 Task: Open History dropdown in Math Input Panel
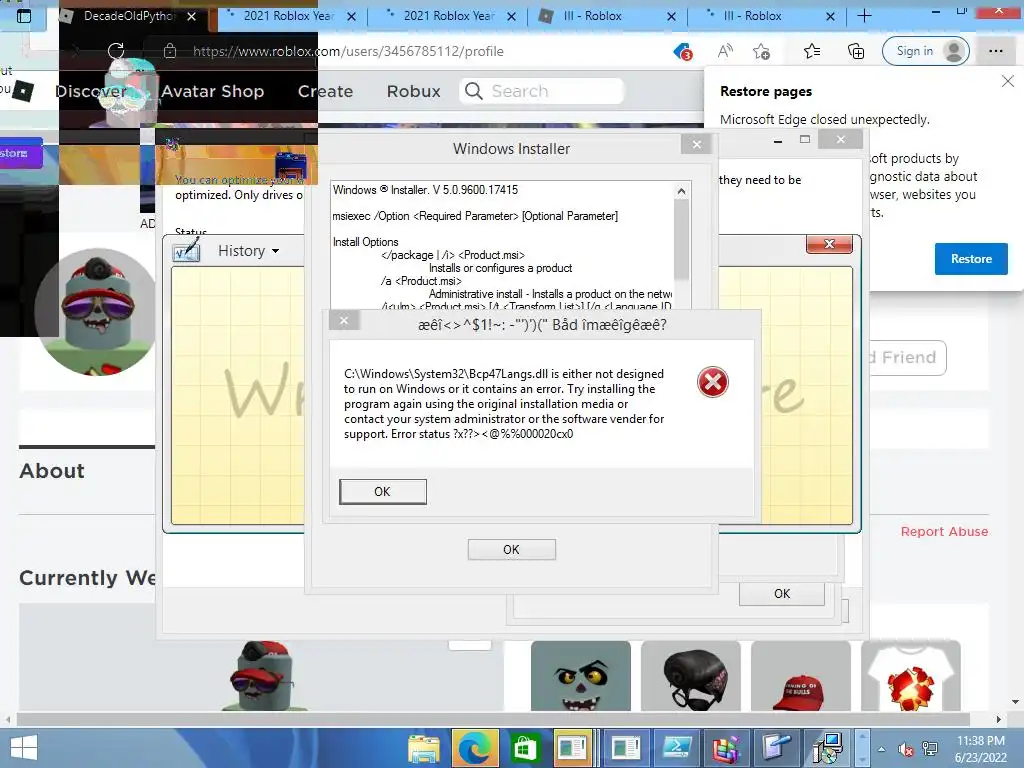pos(248,251)
